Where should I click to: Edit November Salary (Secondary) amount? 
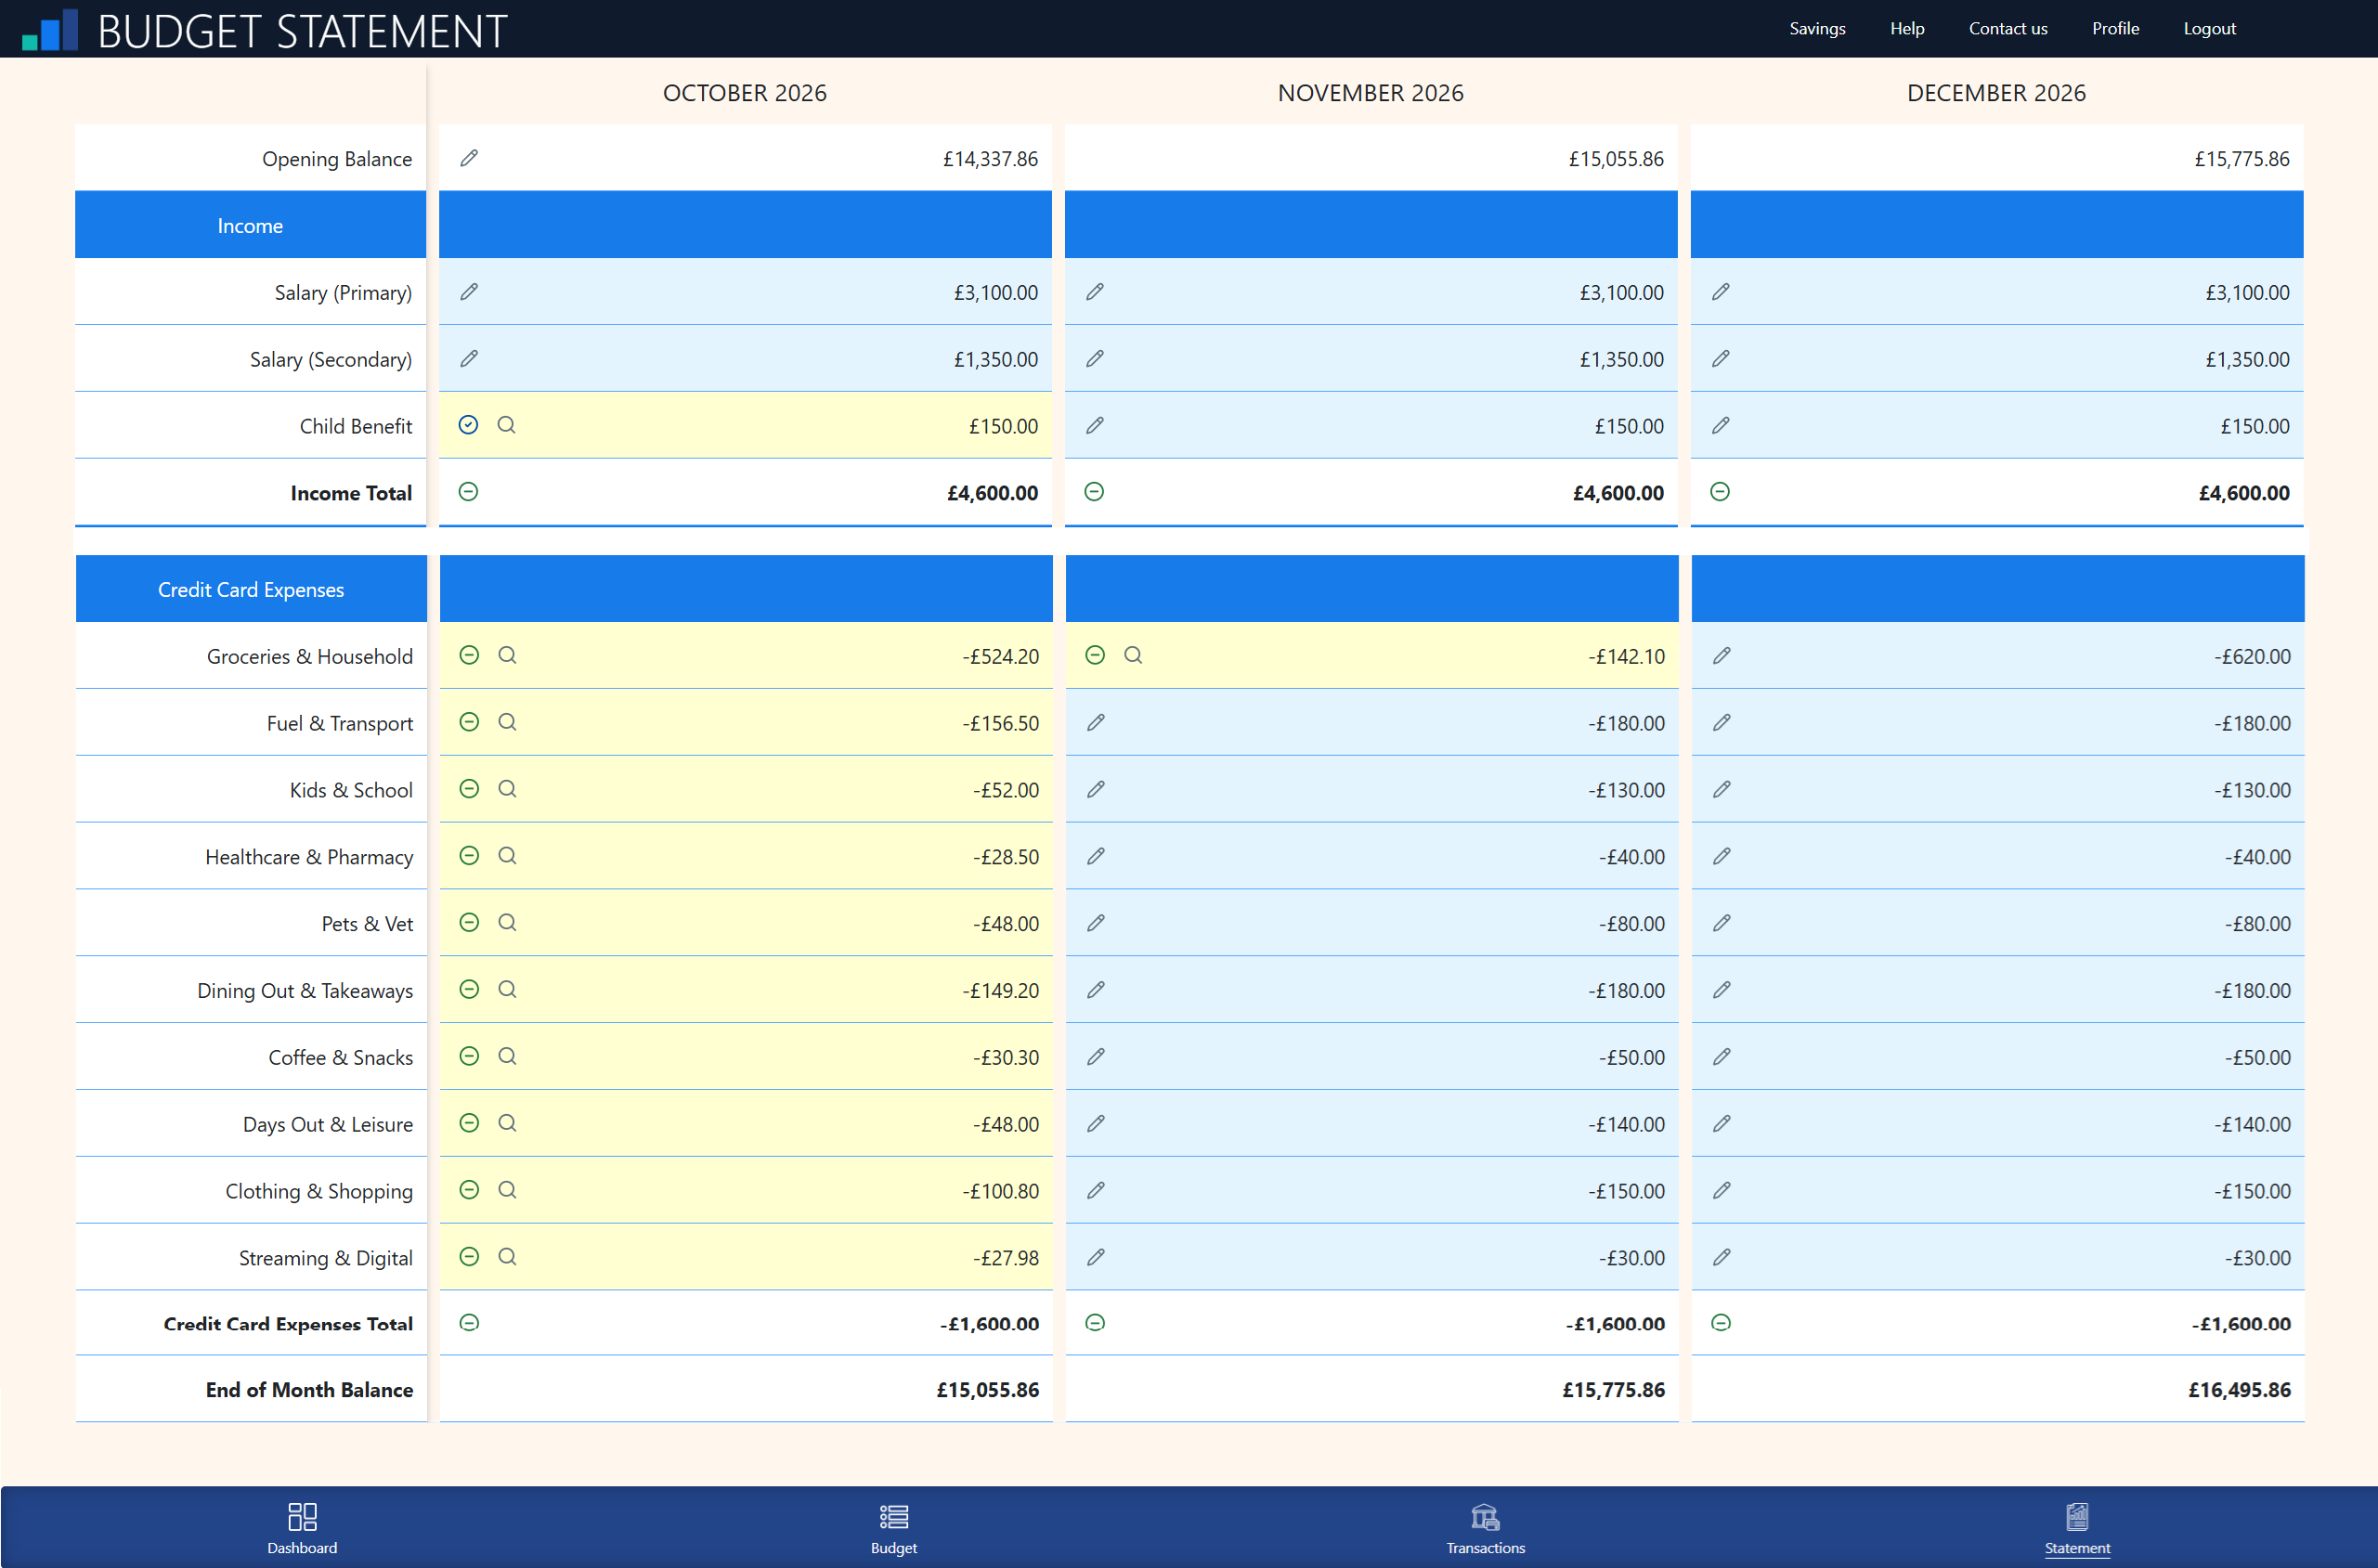[x=1095, y=358]
